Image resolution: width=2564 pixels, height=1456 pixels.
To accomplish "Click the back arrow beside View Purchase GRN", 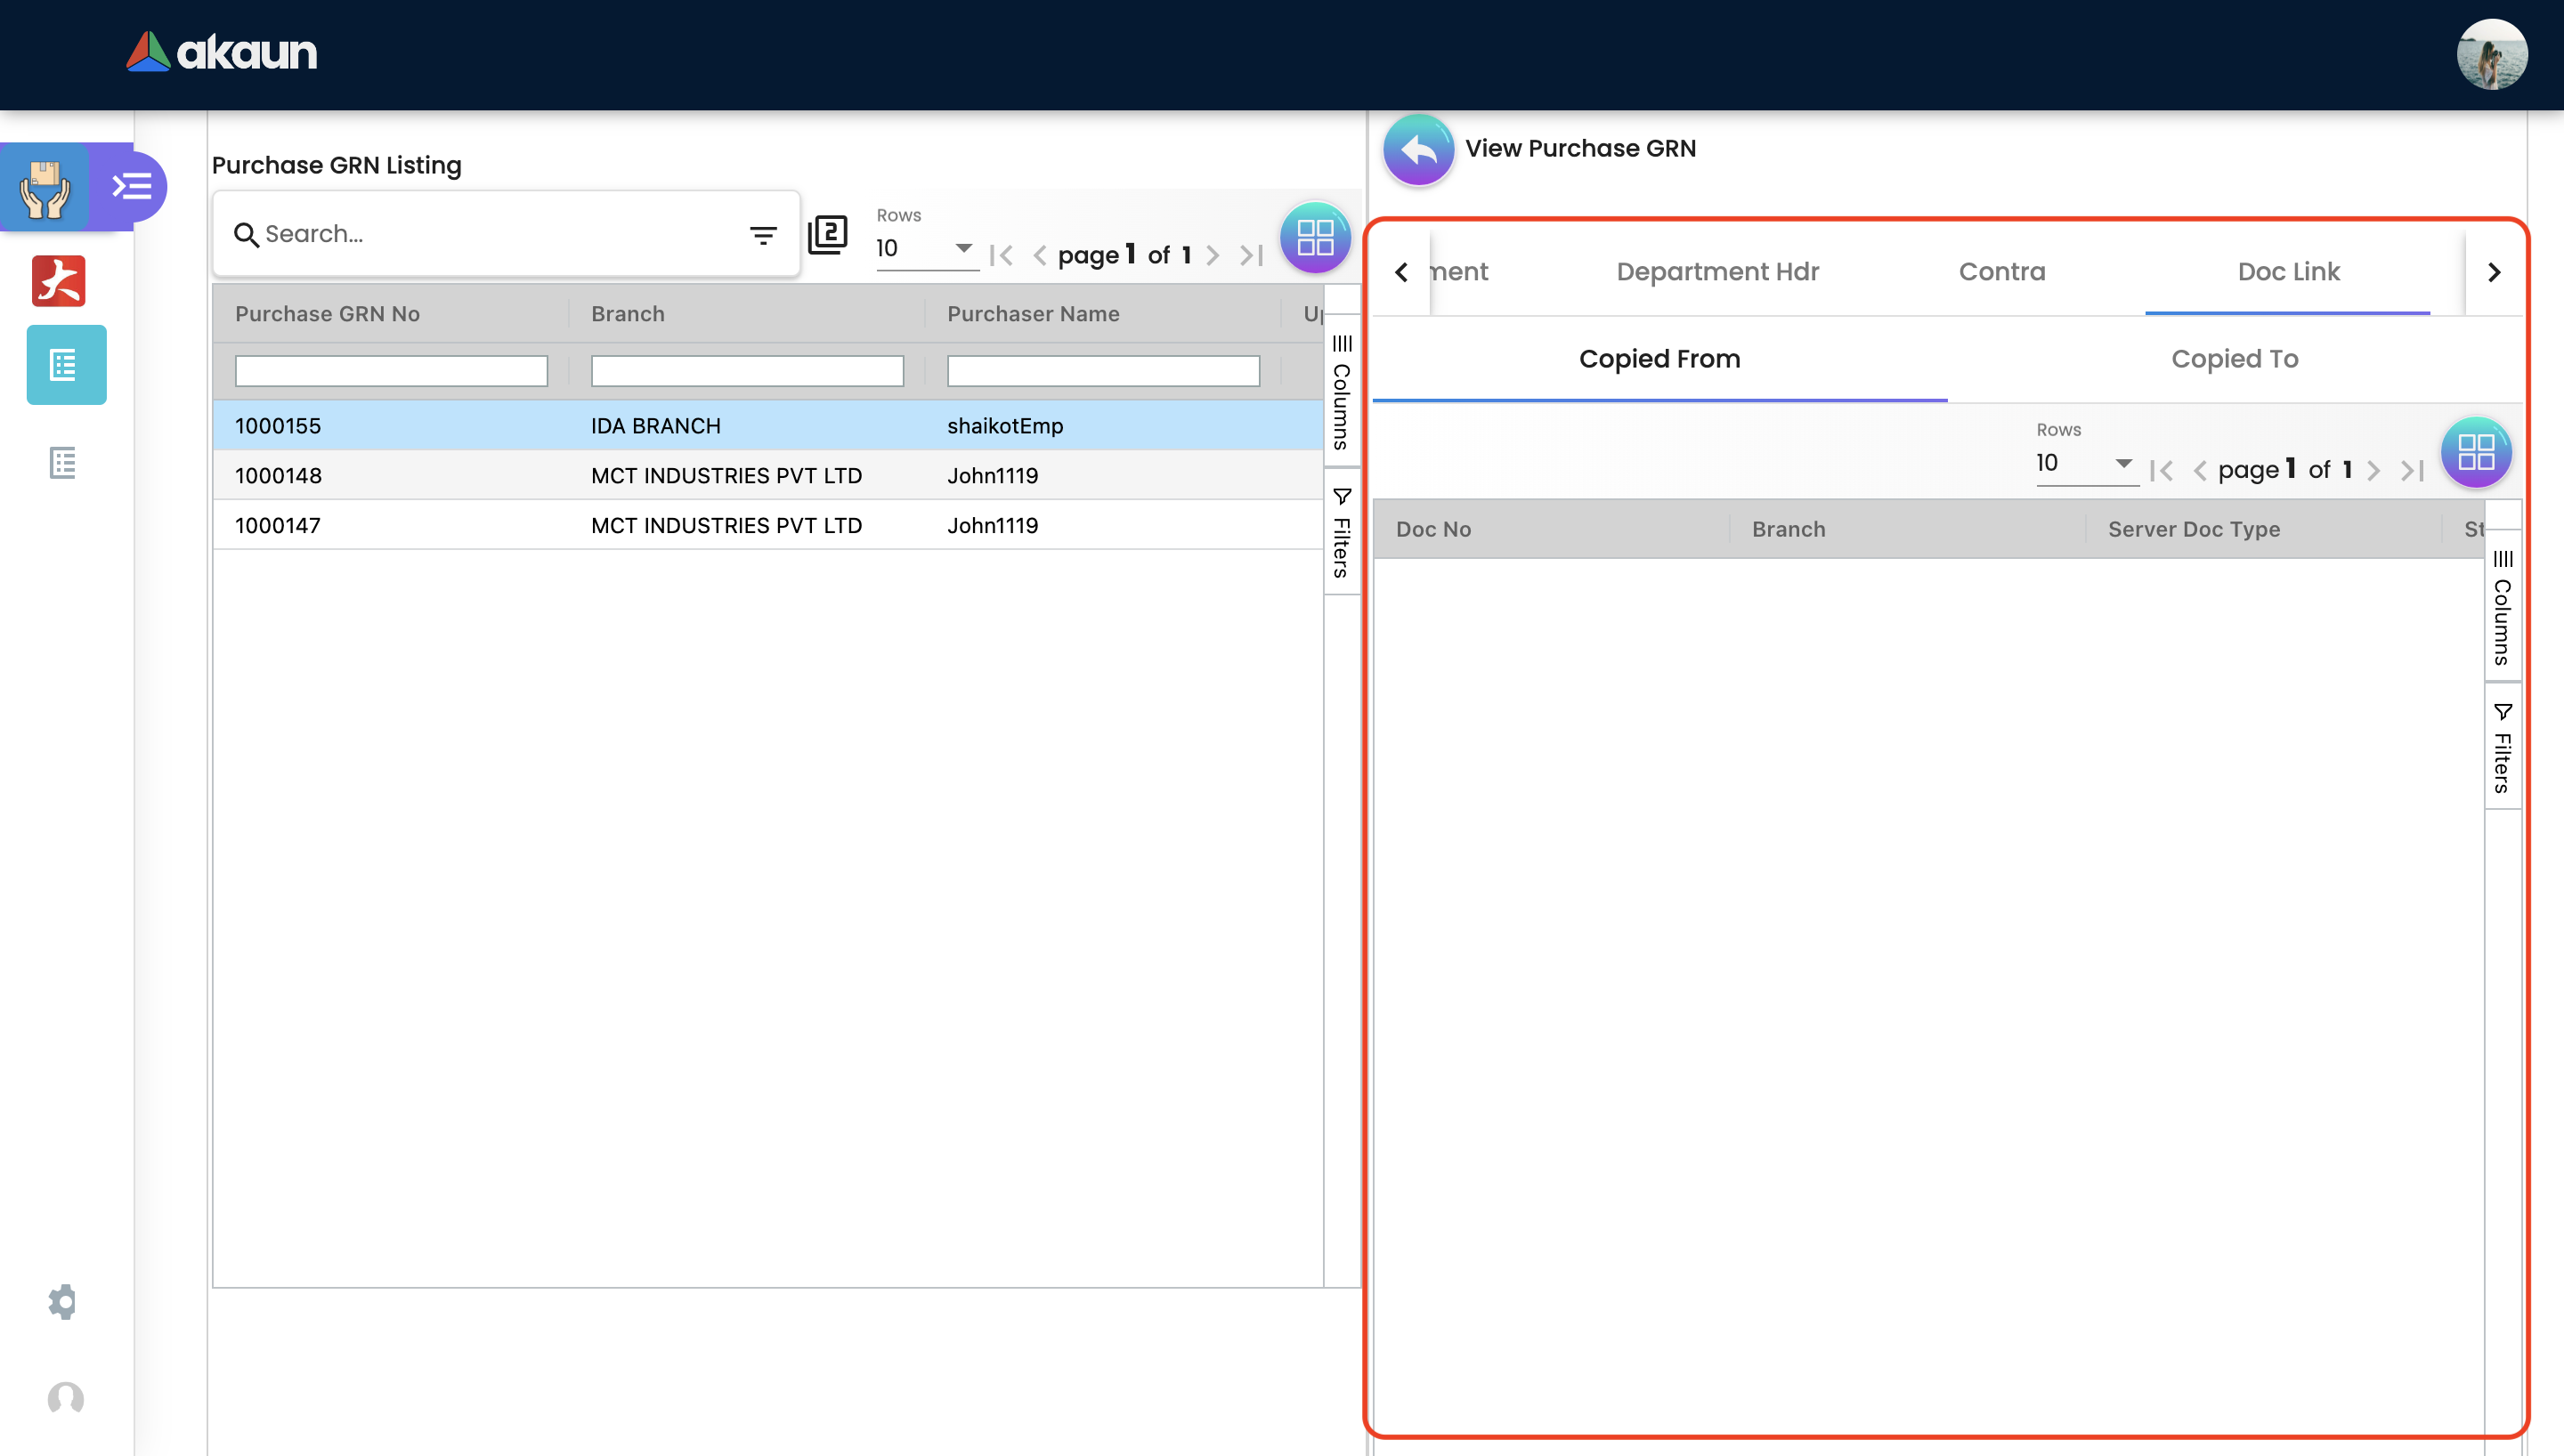I will click(x=1418, y=149).
